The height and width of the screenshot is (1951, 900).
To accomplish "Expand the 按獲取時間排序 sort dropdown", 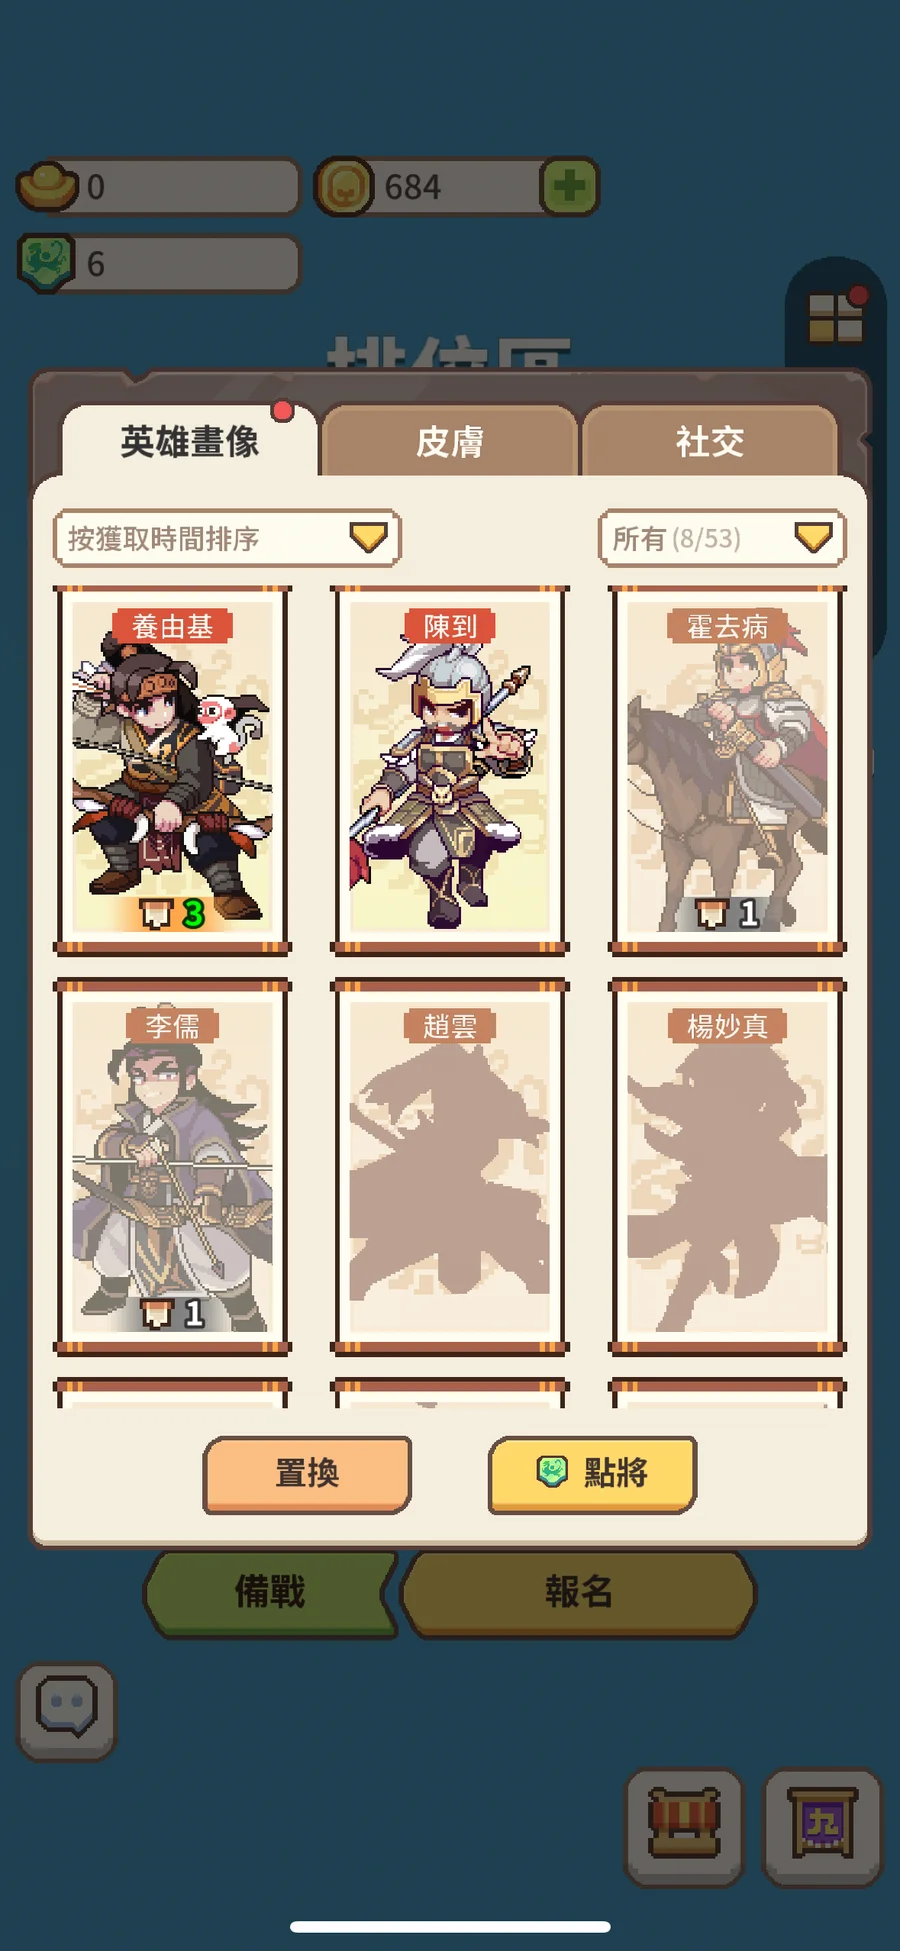I will pos(227,538).
